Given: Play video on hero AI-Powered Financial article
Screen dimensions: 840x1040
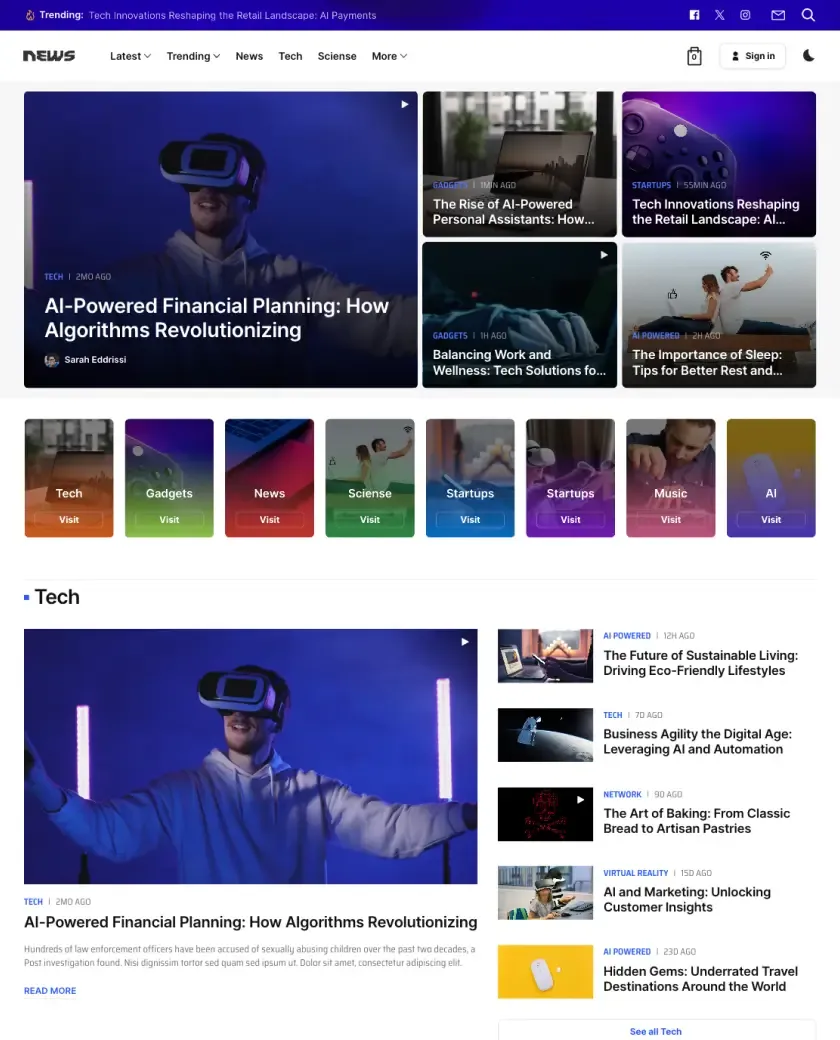Looking at the screenshot, I should [x=405, y=104].
